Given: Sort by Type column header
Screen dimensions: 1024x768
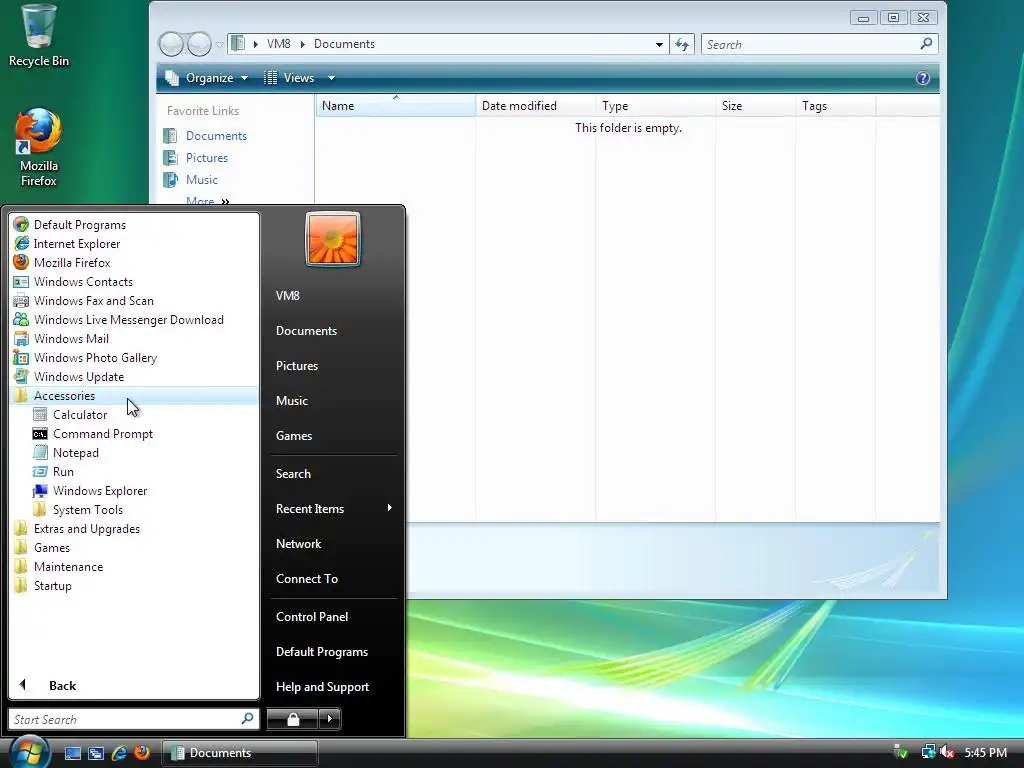Looking at the screenshot, I should click(x=656, y=106).
